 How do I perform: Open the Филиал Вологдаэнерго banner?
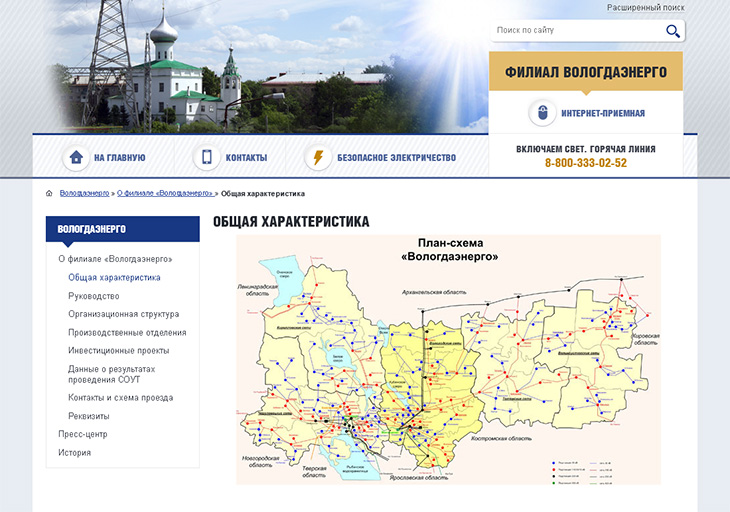(x=586, y=72)
